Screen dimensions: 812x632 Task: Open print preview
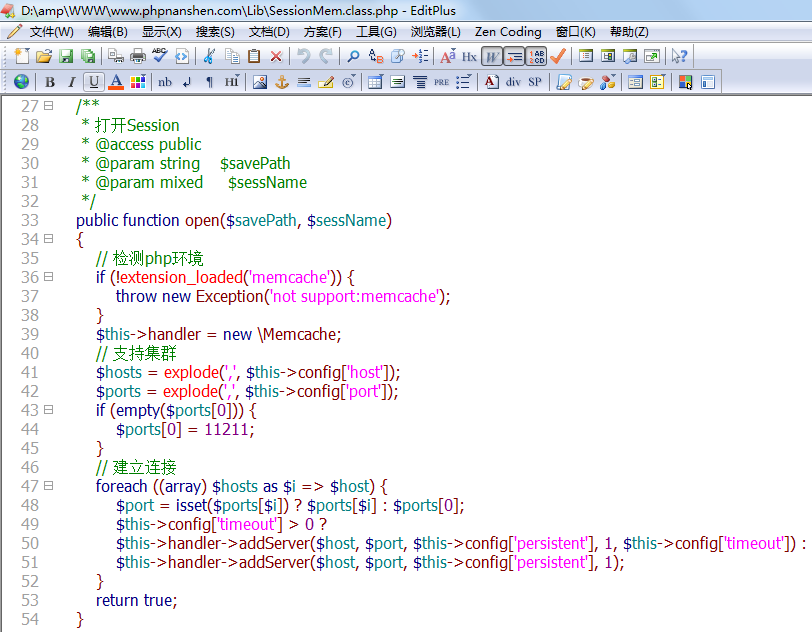(115, 56)
